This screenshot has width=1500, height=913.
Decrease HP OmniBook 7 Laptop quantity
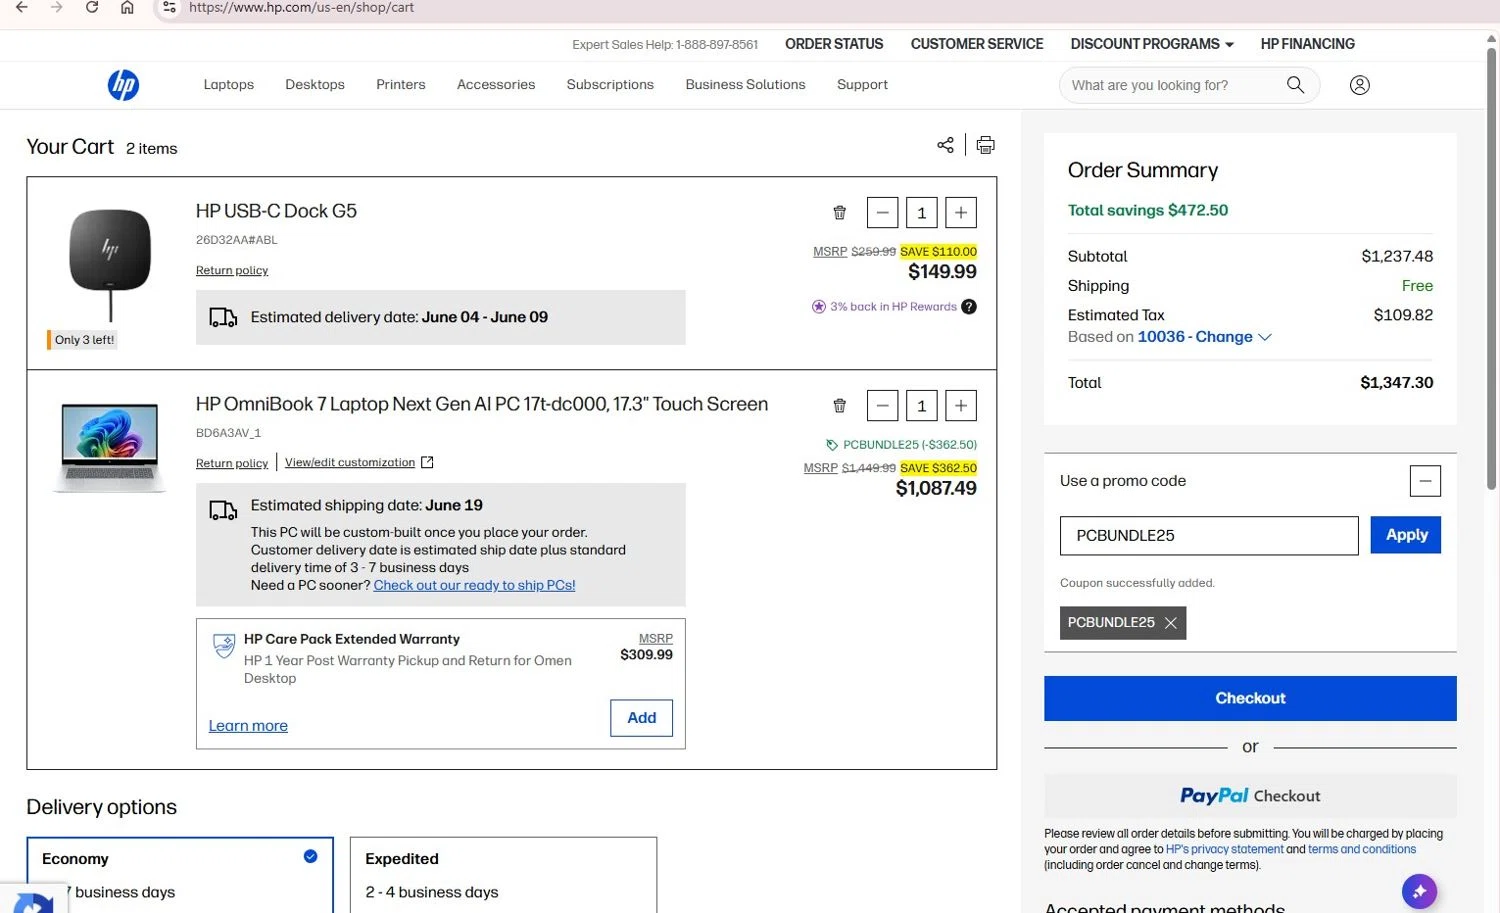point(882,405)
